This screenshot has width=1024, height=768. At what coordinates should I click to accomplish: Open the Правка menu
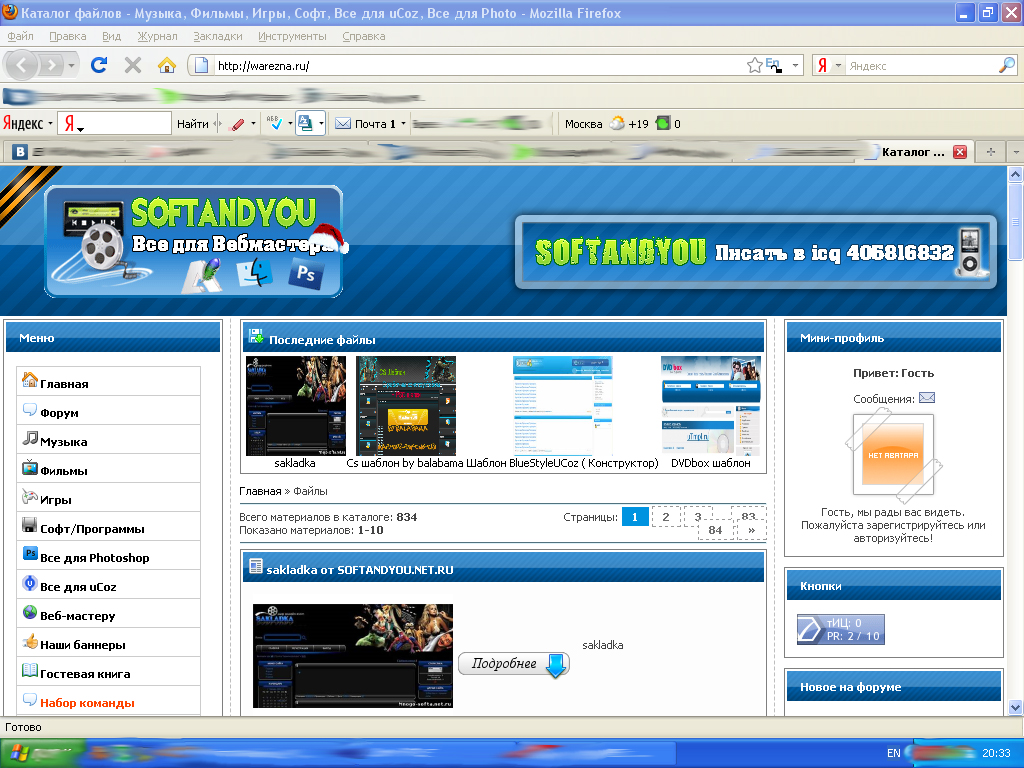67,36
